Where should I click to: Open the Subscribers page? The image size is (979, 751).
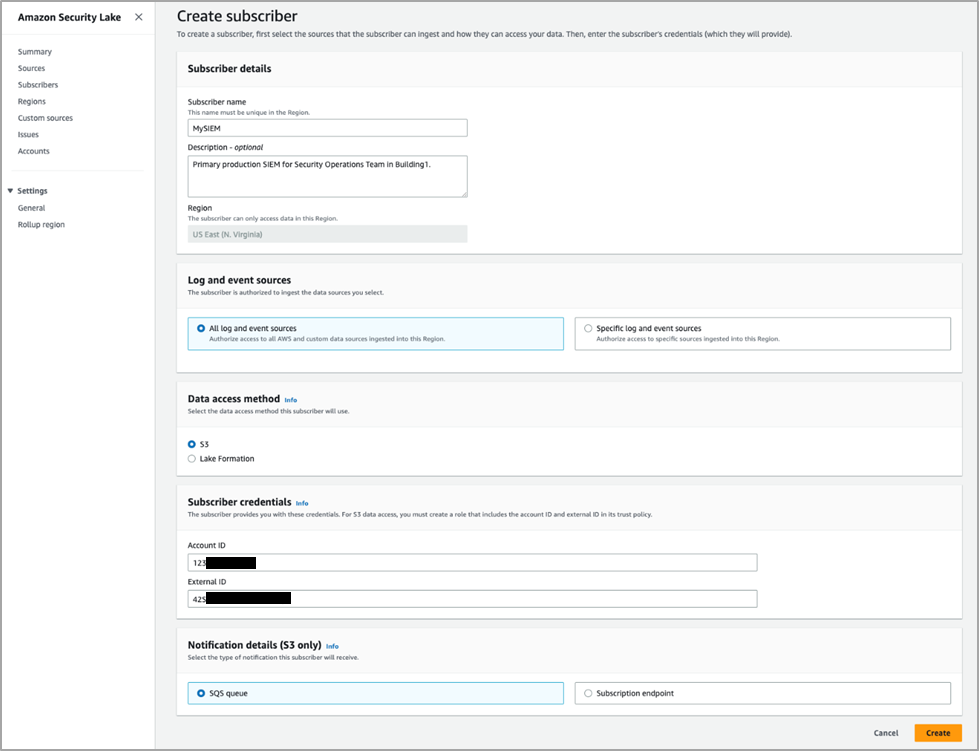[x=37, y=84]
